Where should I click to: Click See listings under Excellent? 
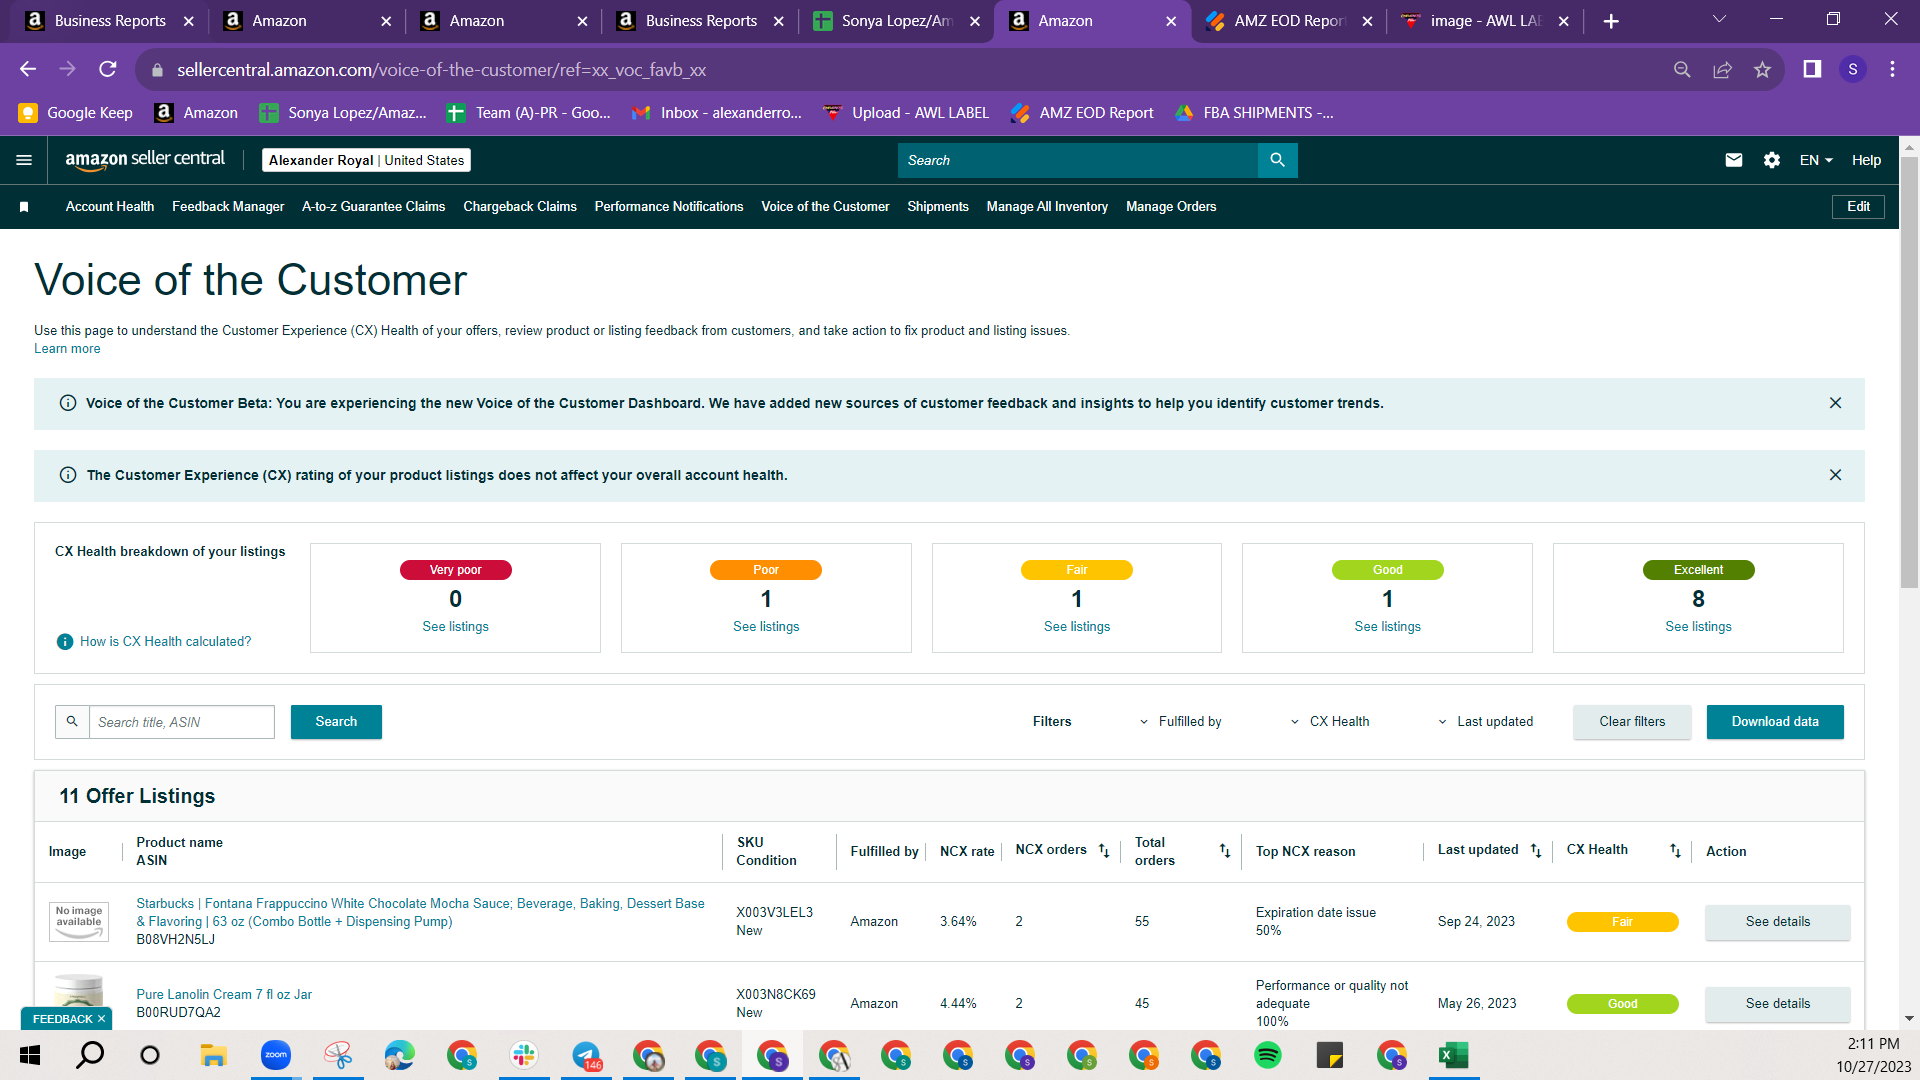1698,627
